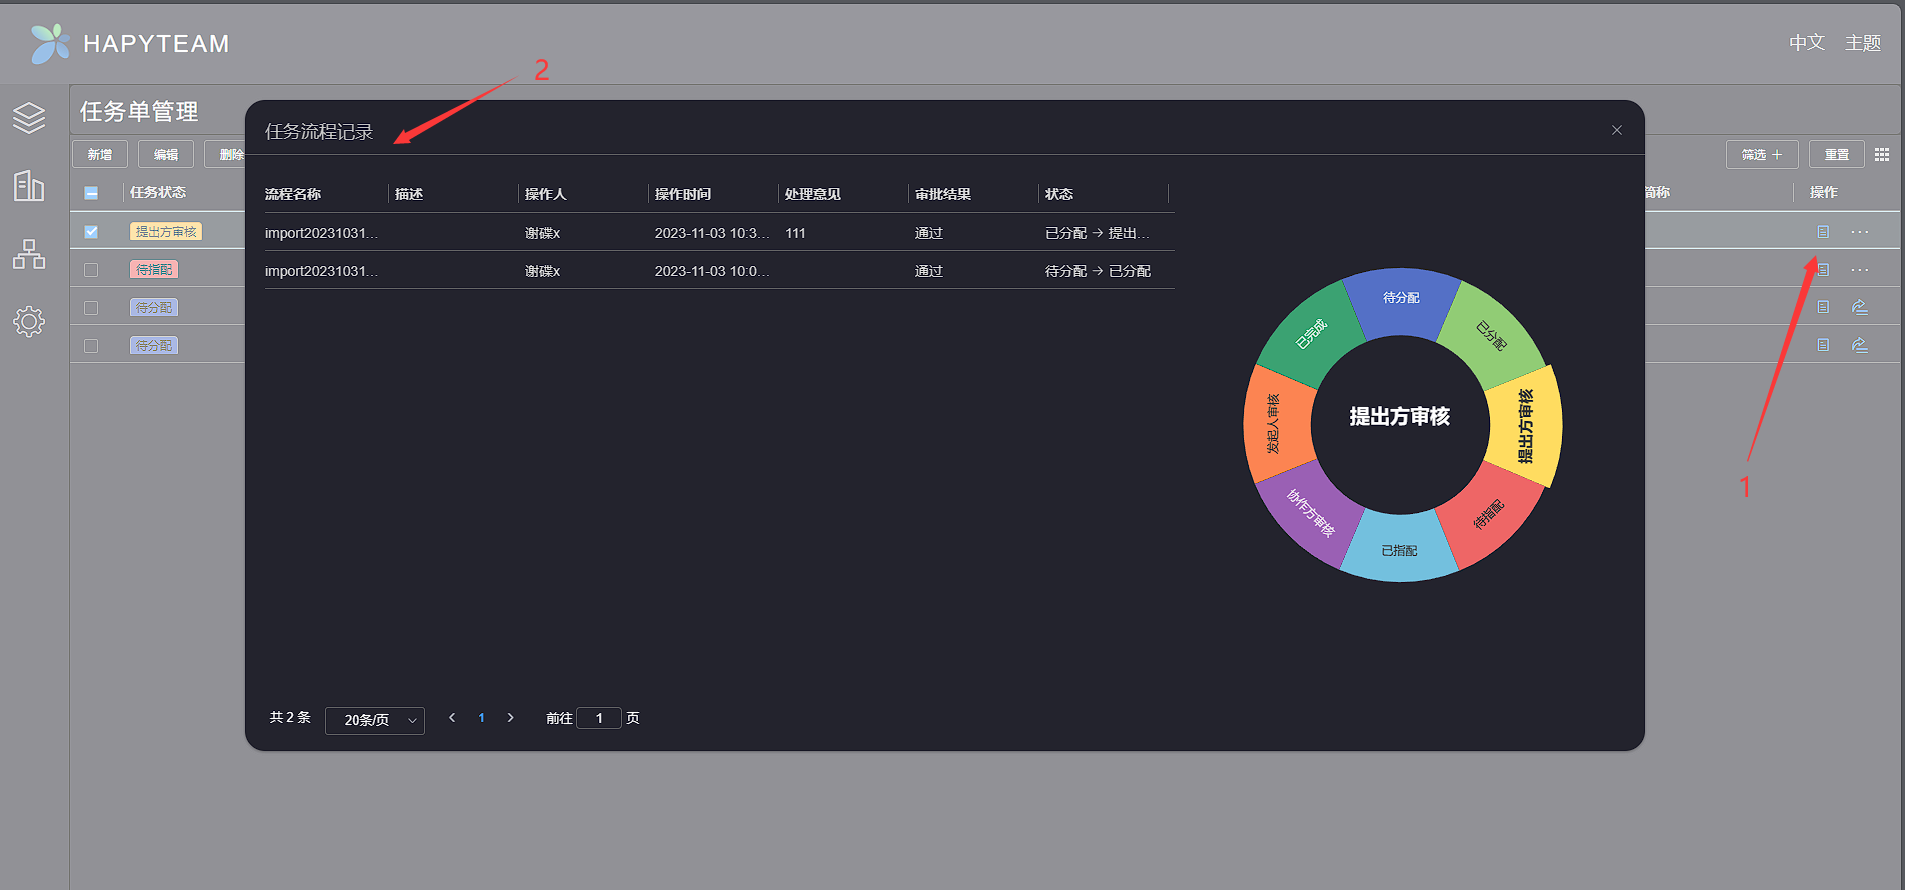Click the 任务单管理 page title
This screenshot has width=1905, height=890.
tap(139, 111)
